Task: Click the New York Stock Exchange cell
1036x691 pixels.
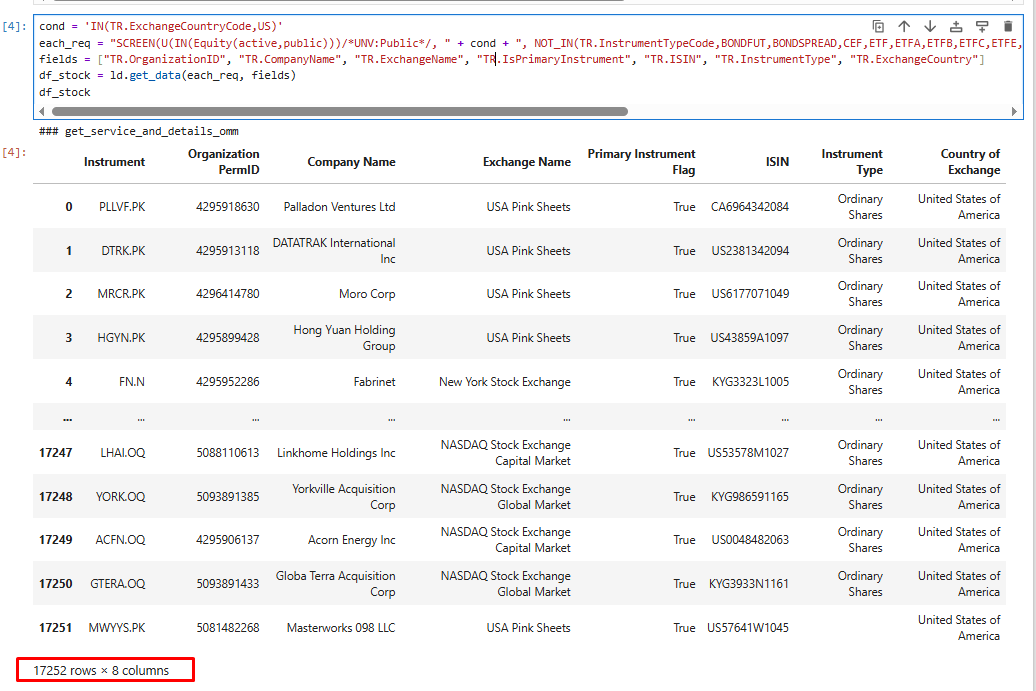Action: pyautogui.click(x=505, y=382)
